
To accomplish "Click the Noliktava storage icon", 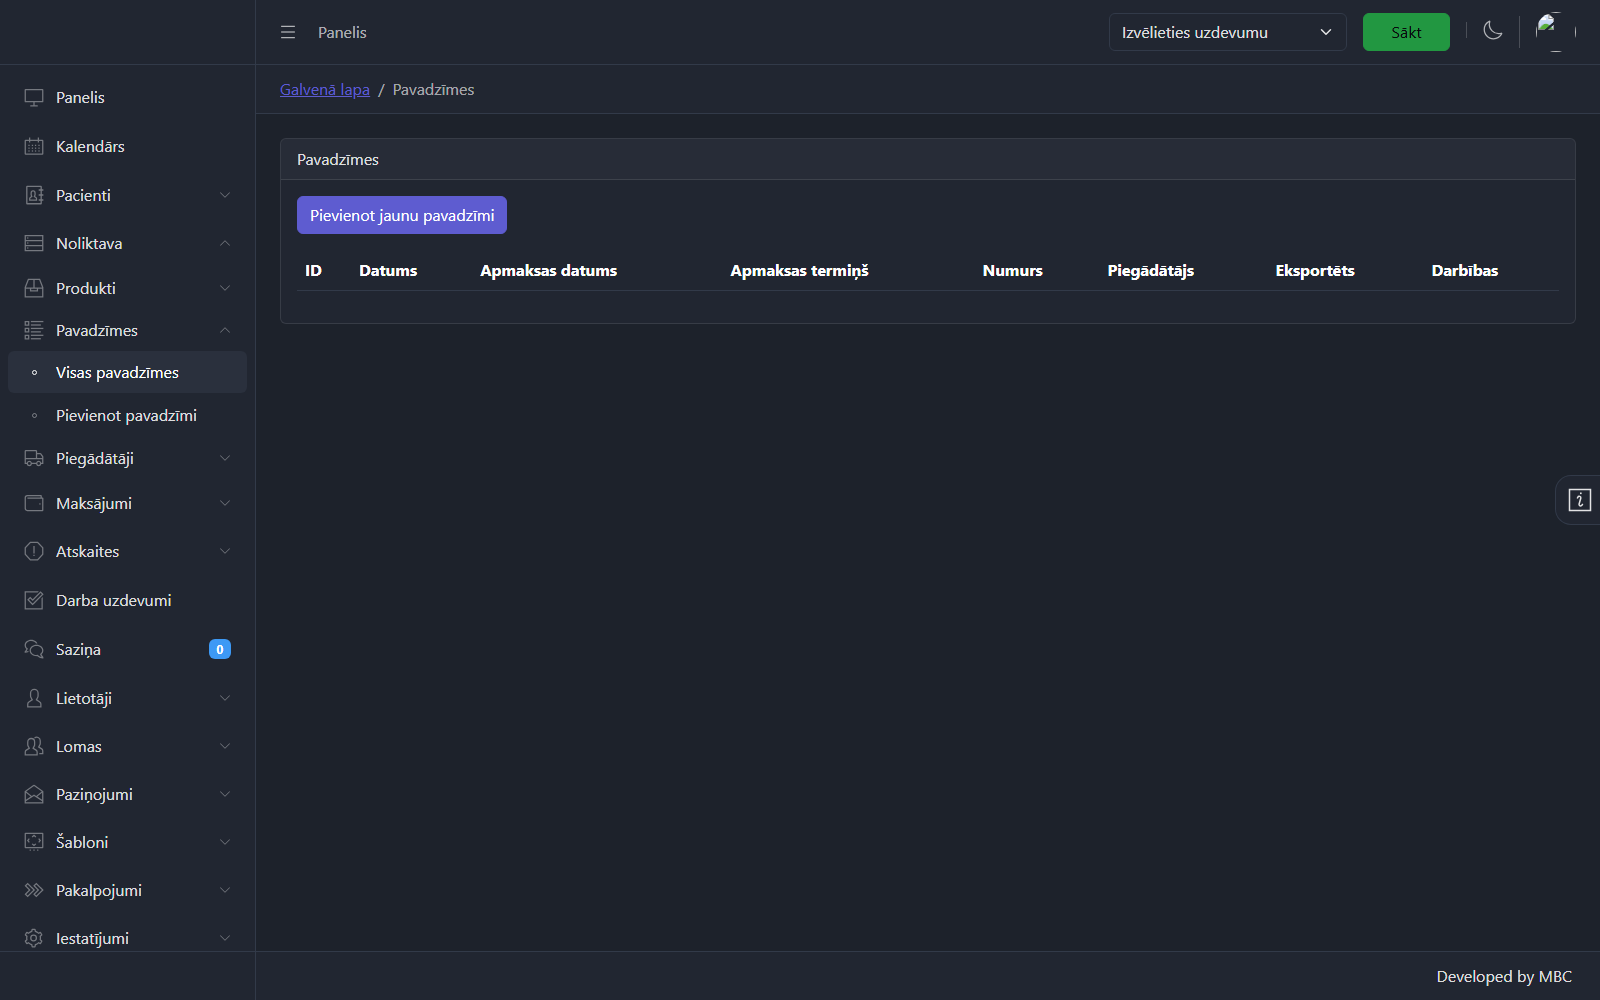I will point(34,243).
